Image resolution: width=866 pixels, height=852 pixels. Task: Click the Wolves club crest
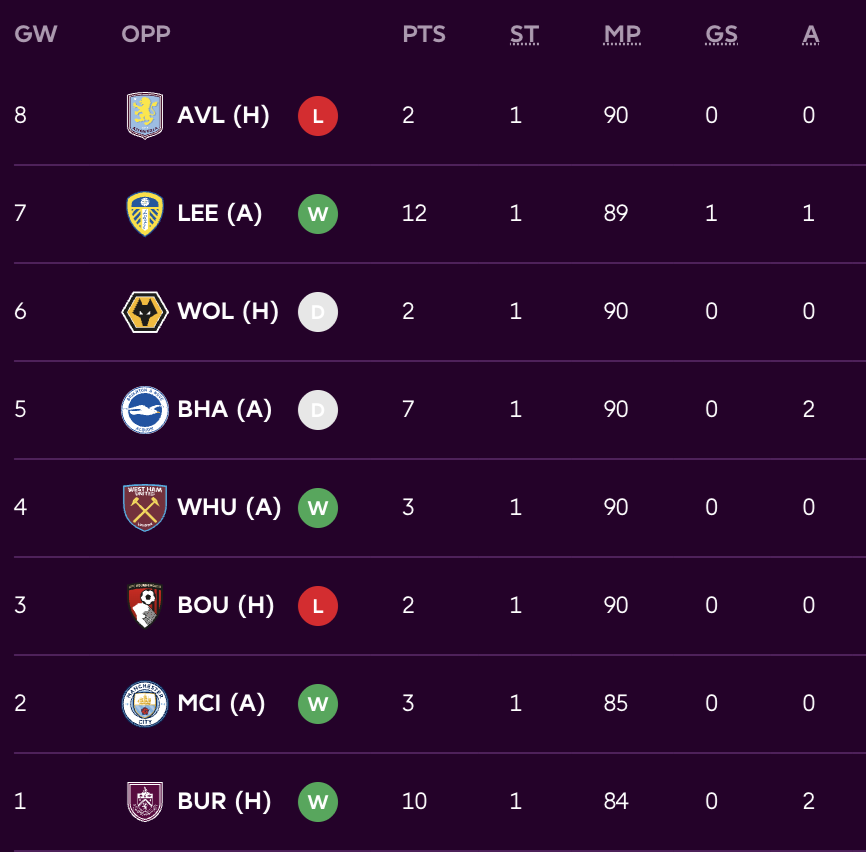click(145, 312)
